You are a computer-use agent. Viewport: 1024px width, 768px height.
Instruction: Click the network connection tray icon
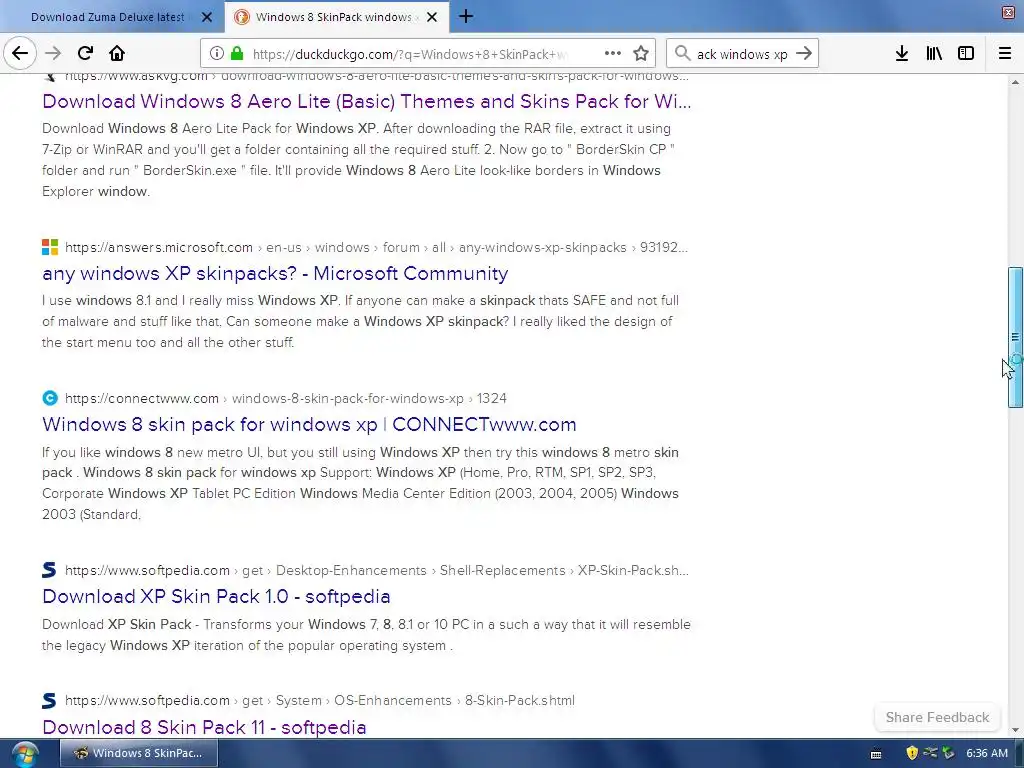click(x=930, y=753)
